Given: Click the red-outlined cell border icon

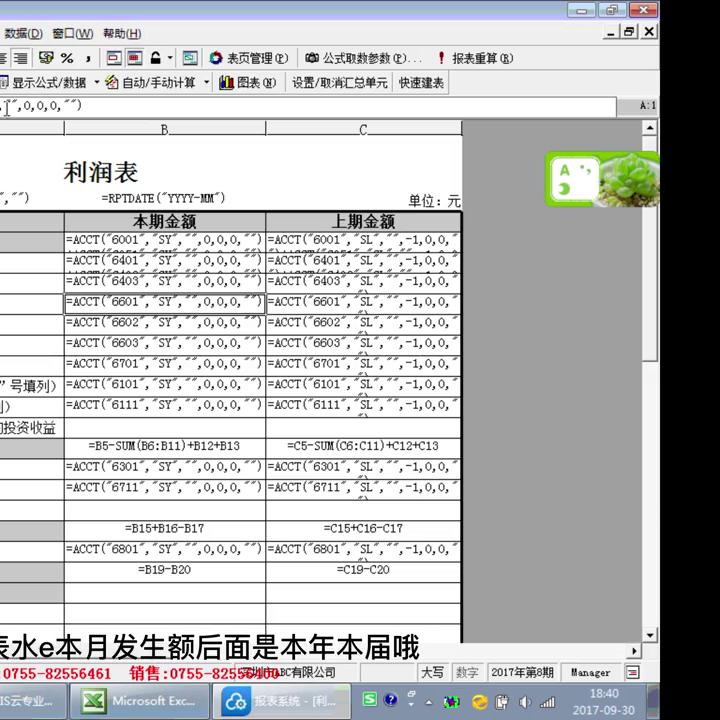Looking at the screenshot, I should [114, 58].
